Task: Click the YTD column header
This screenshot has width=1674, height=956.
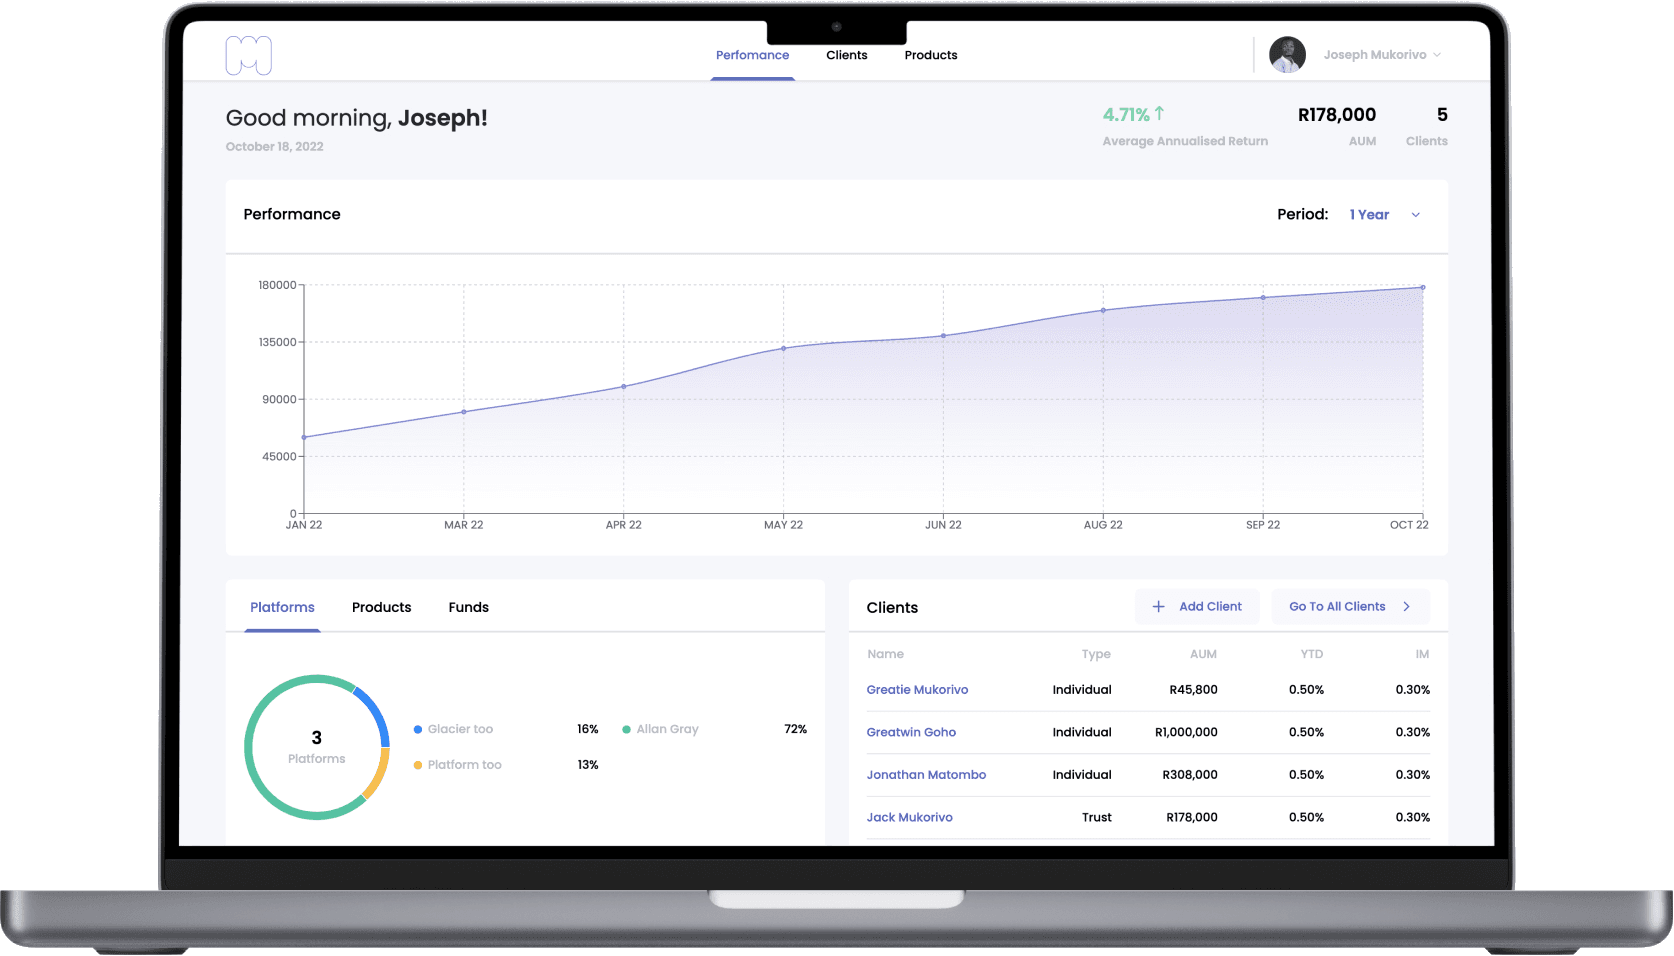Action: 1311,654
